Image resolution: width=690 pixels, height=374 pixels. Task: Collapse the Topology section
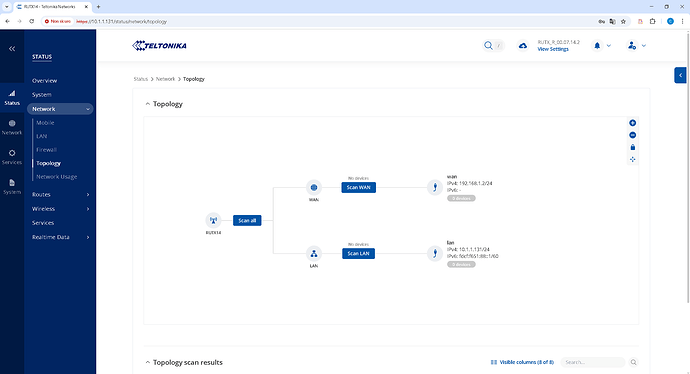pyautogui.click(x=147, y=104)
